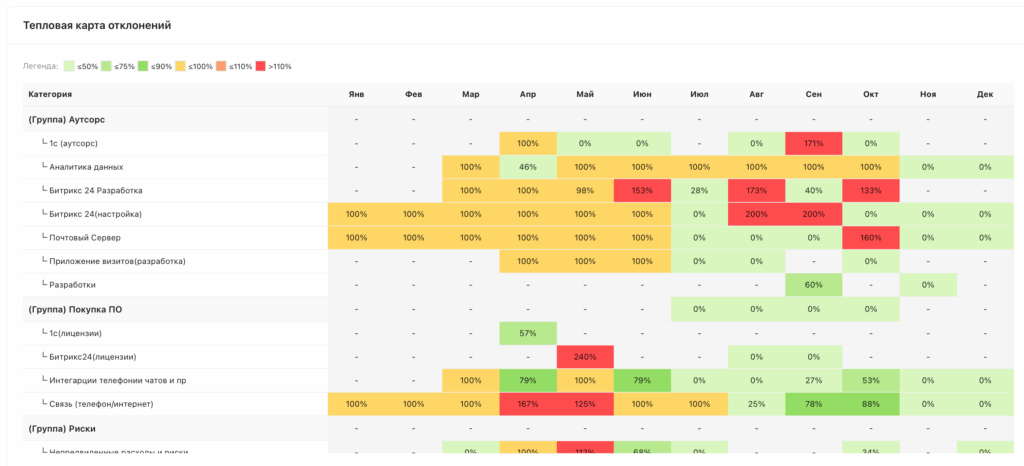Click the 240% cell for Битрикс24(лицензии)

(585, 357)
